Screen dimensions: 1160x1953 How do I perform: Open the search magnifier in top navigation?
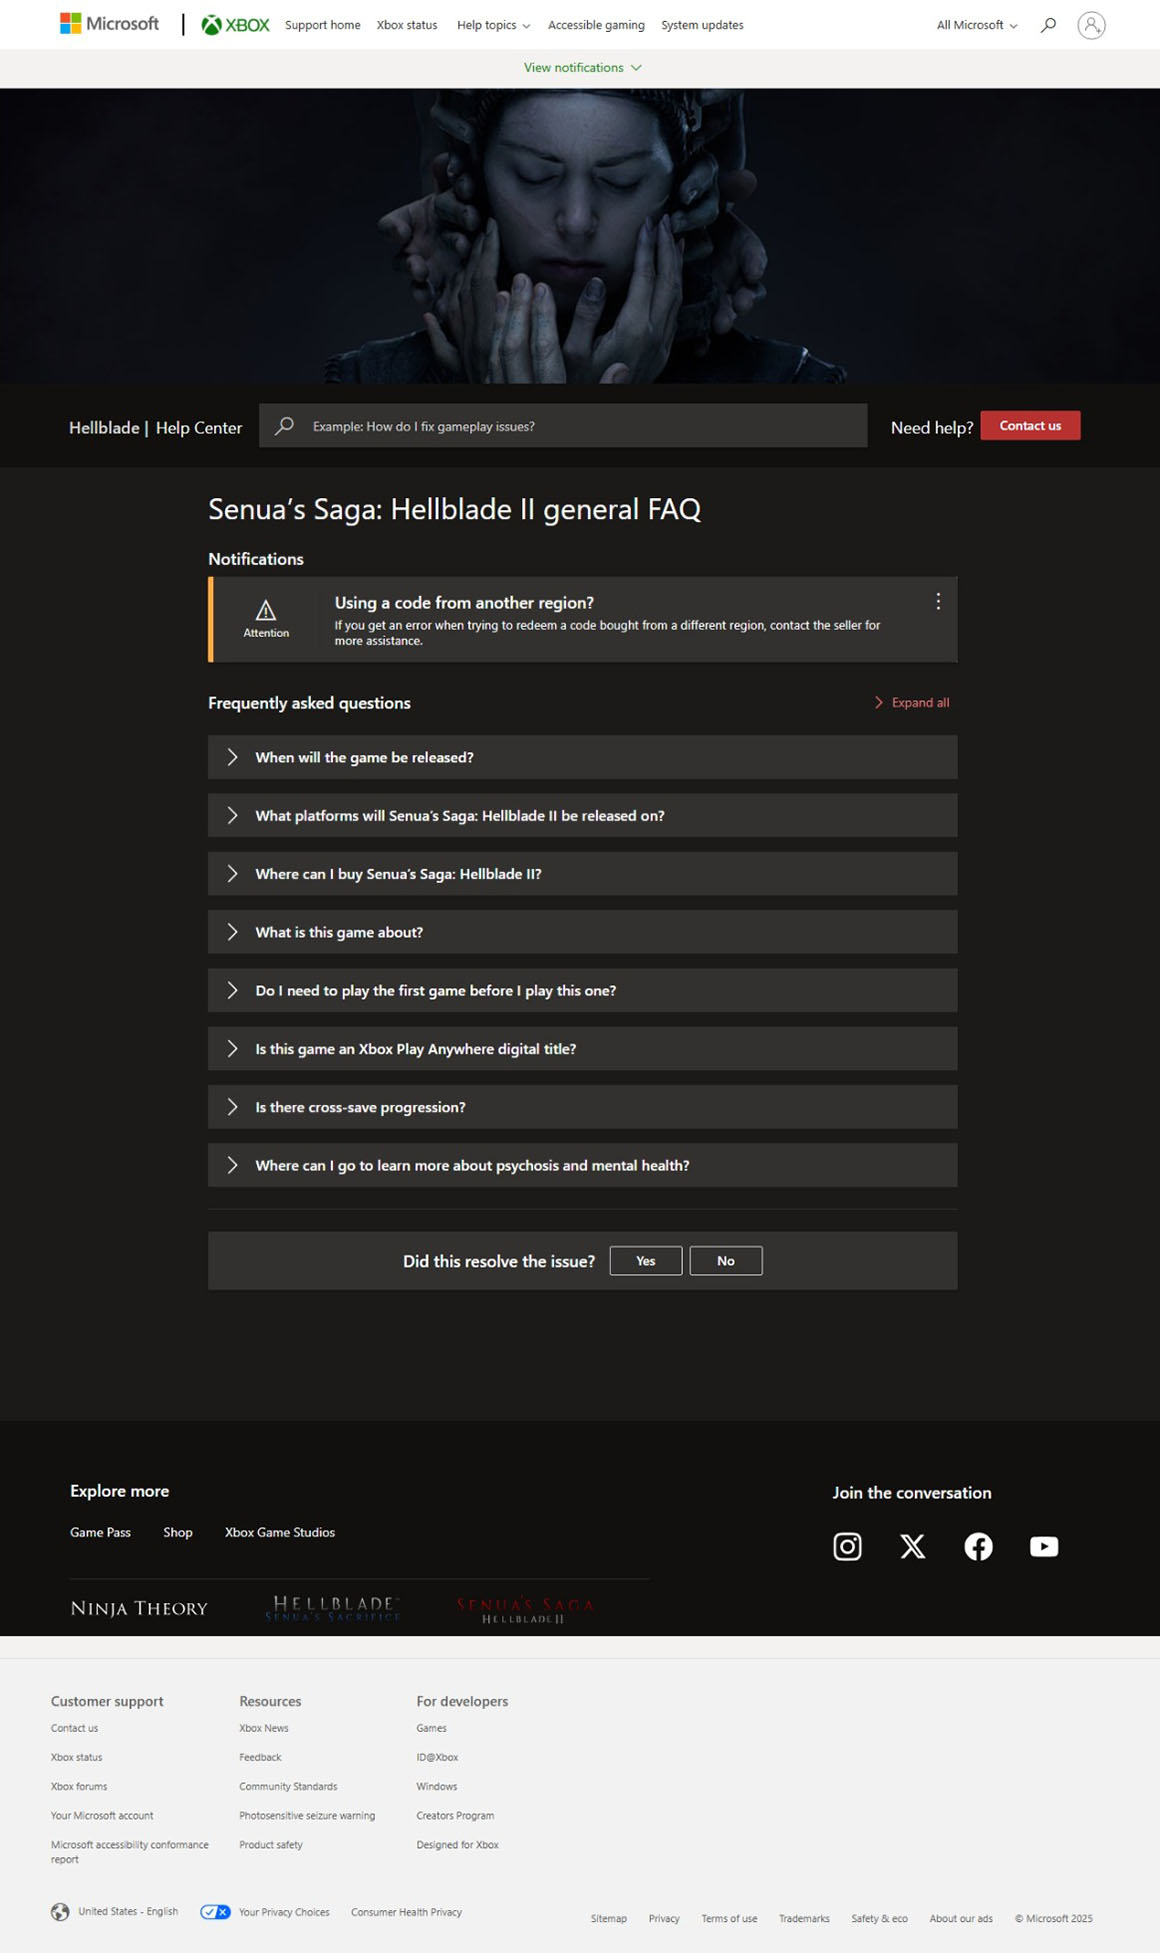pyautogui.click(x=1048, y=25)
